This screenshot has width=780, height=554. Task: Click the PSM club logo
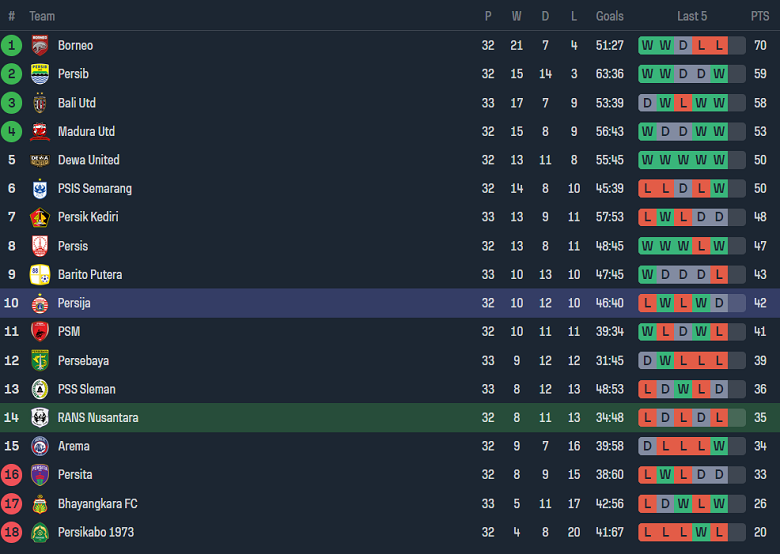(x=40, y=332)
